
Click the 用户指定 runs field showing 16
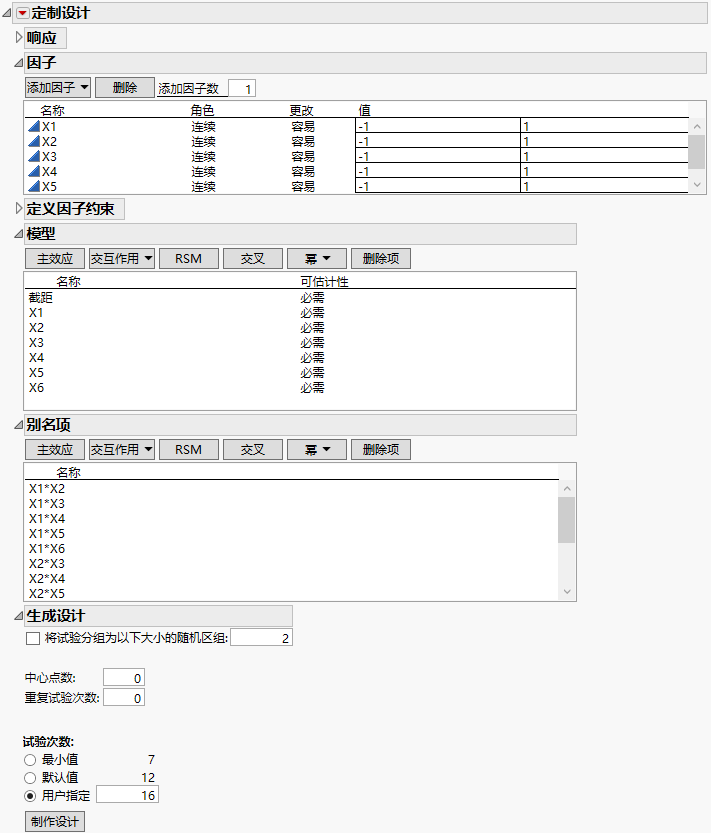point(128,795)
